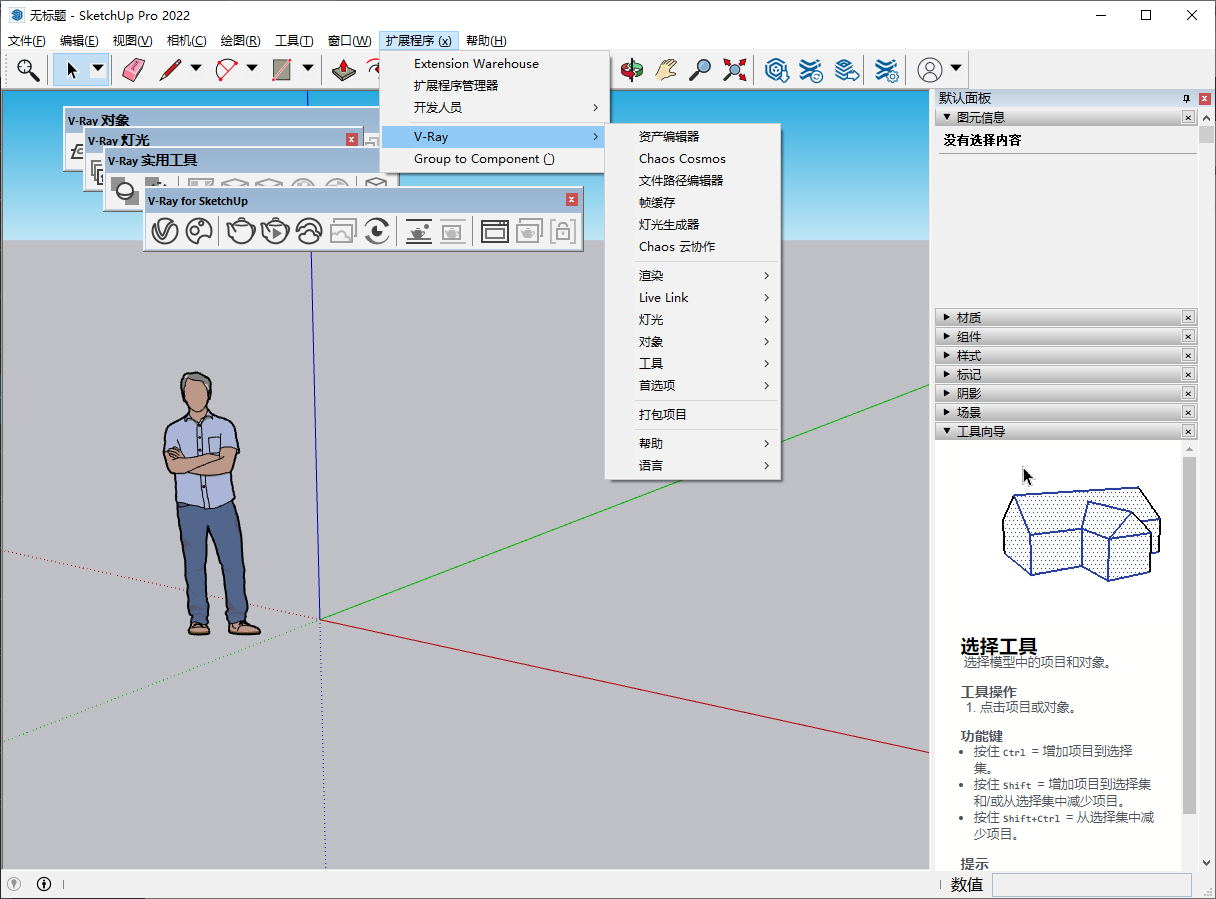Activate the Orbit tool
Viewport: 1216px width, 899px height.
click(x=632, y=70)
